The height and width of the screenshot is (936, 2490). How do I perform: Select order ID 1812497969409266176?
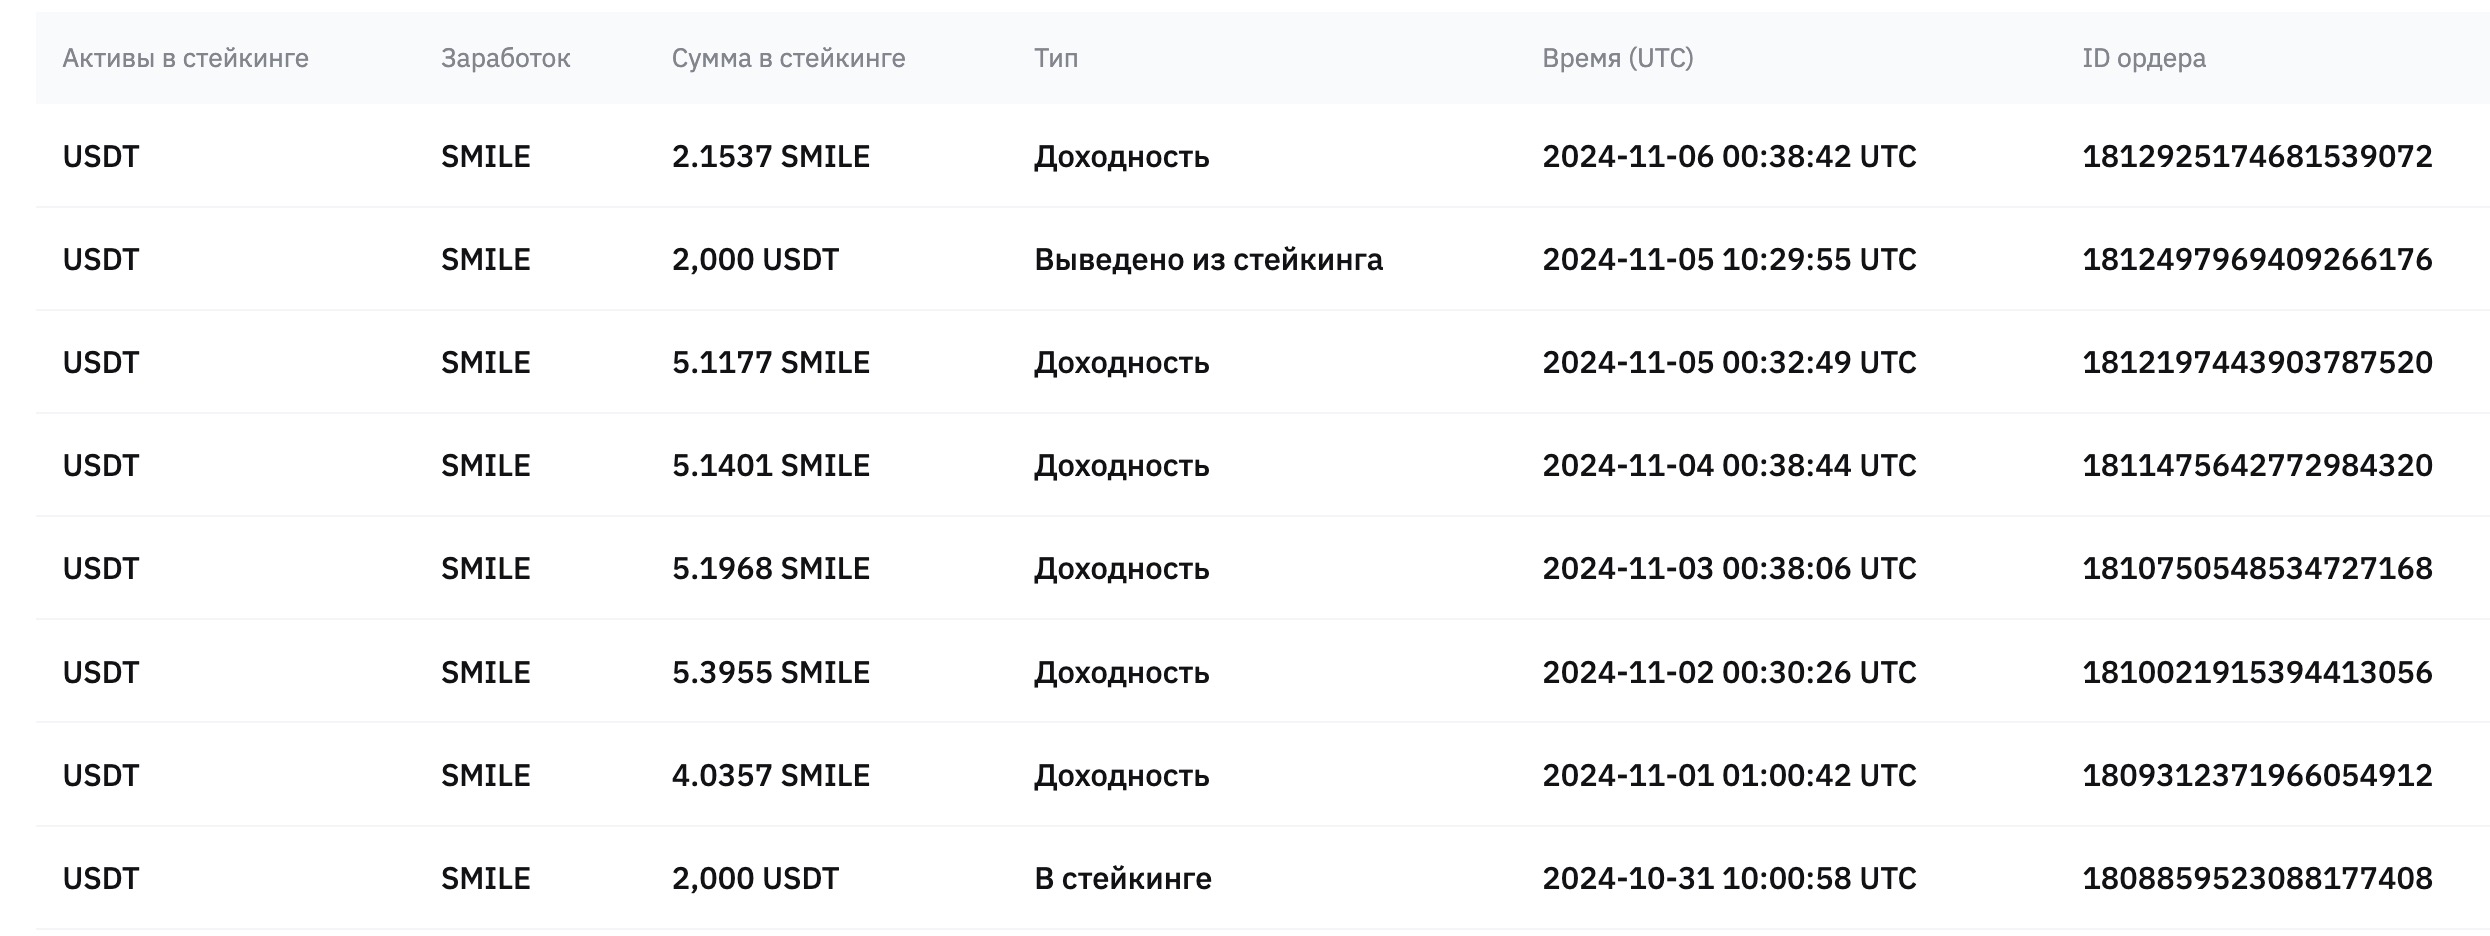[x=2257, y=259]
